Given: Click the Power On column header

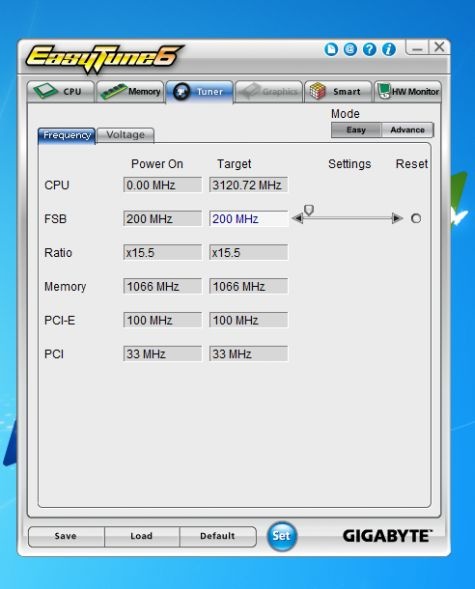Looking at the screenshot, I should pos(157,164).
